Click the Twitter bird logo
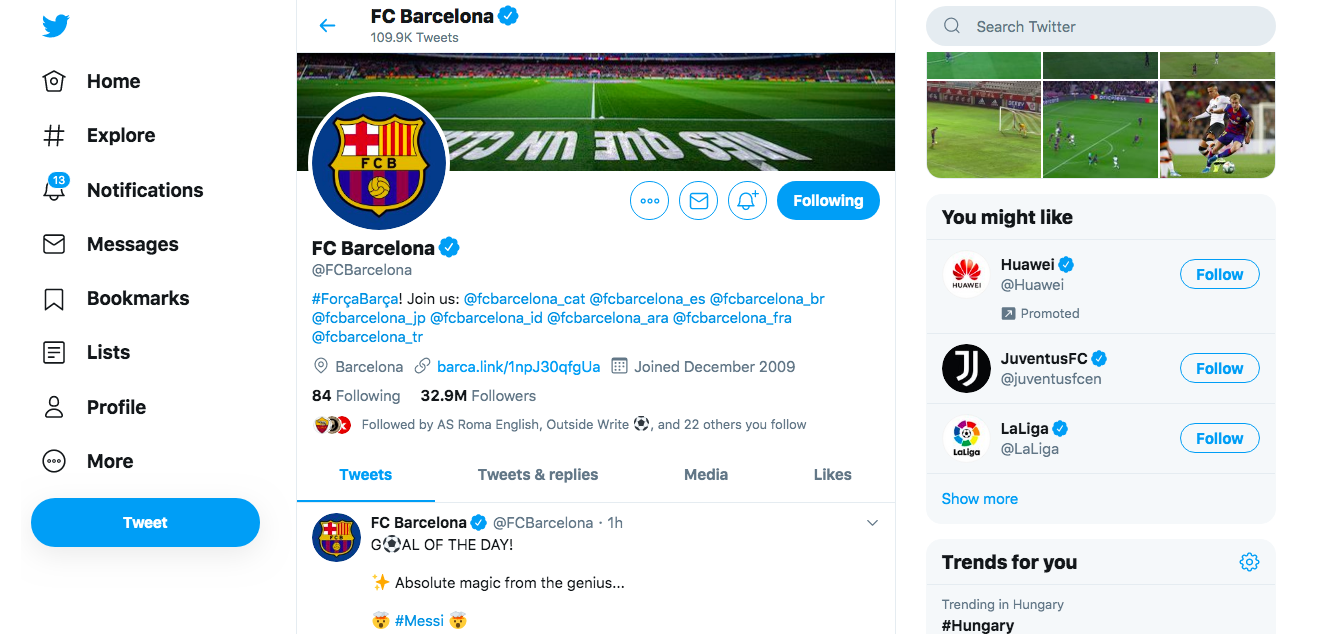This screenshot has height=634, width=1327. [x=56, y=26]
